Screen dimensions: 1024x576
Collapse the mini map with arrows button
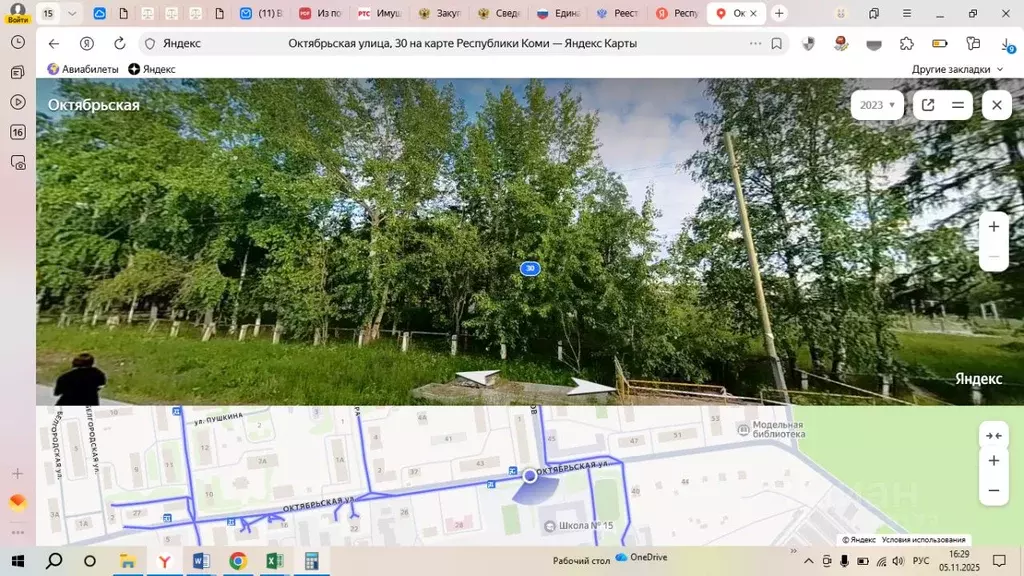[993, 435]
